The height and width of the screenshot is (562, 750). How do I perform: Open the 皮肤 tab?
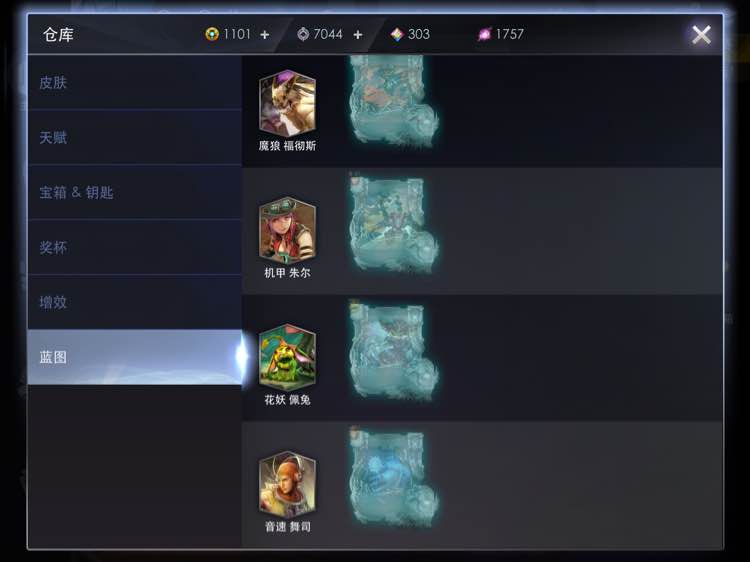pyautogui.click(x=135, y=82)
